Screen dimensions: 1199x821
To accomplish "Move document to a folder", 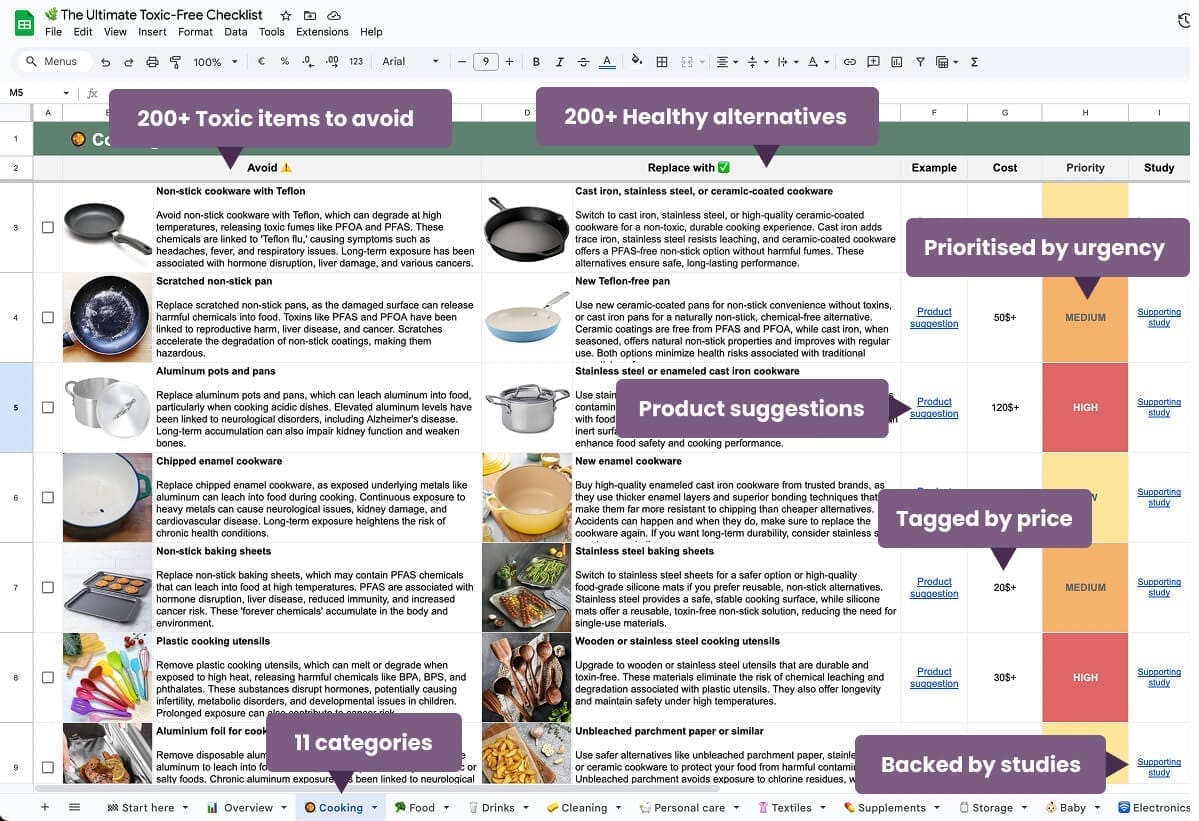I will pos(310,15).
